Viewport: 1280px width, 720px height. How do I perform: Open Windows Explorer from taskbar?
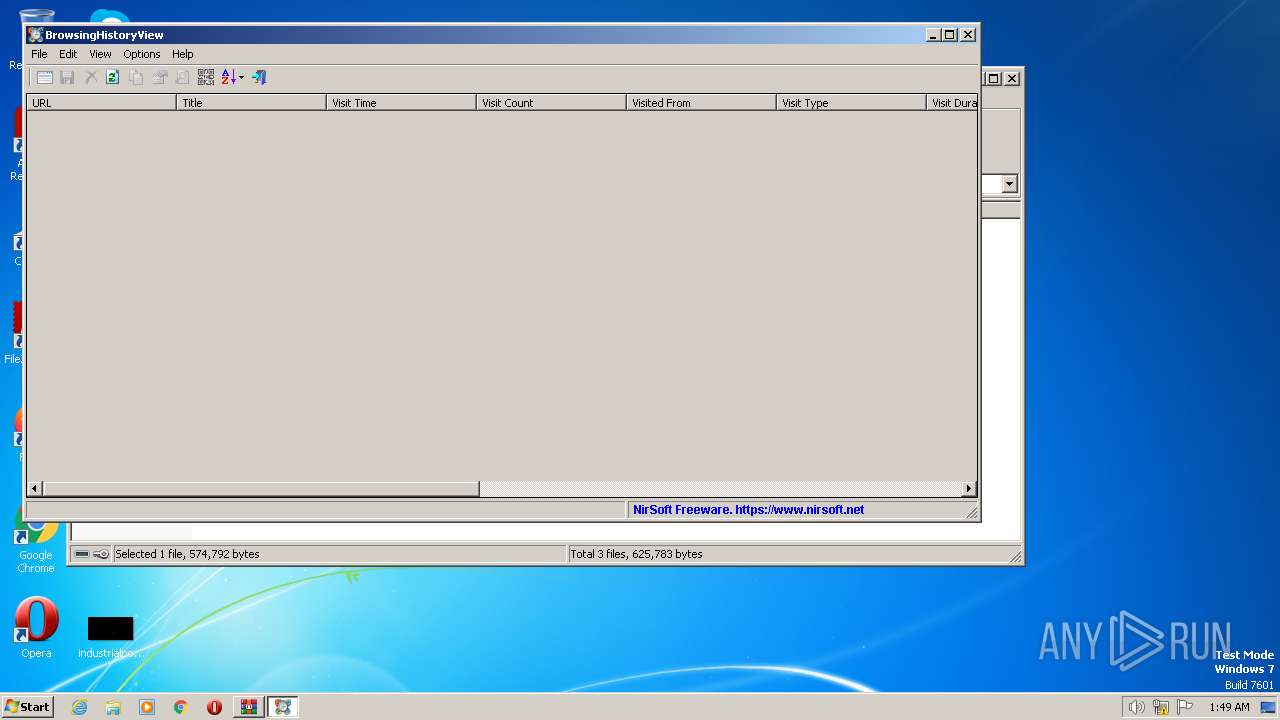[113, 707]
